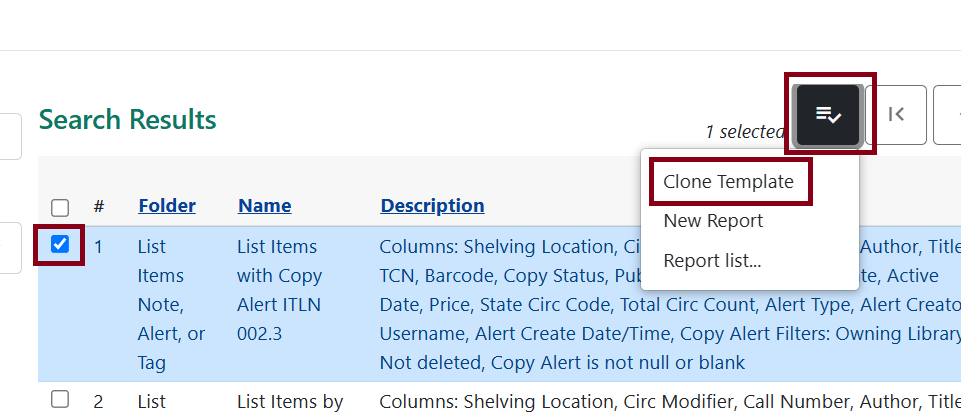Click the 1 selected indicator text
The image size is (961, 417).
(744, 131)
